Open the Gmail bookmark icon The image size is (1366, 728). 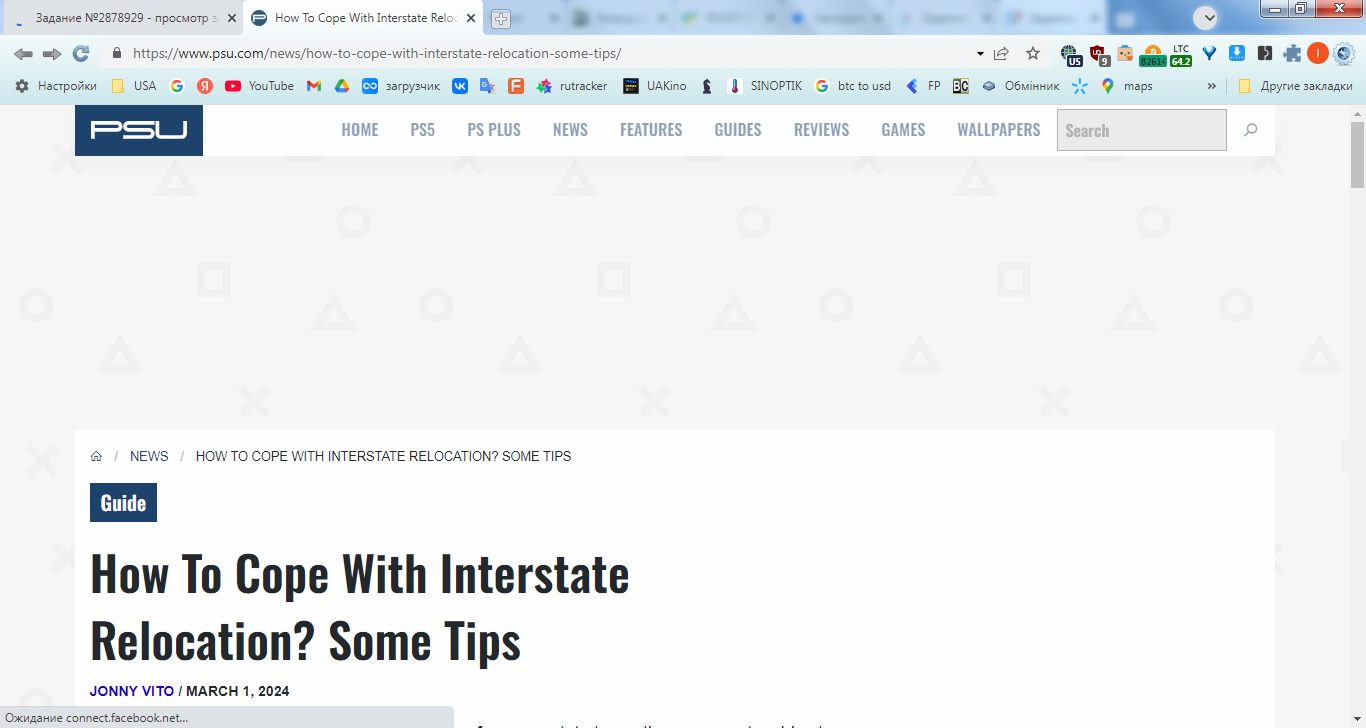[314, 86]
